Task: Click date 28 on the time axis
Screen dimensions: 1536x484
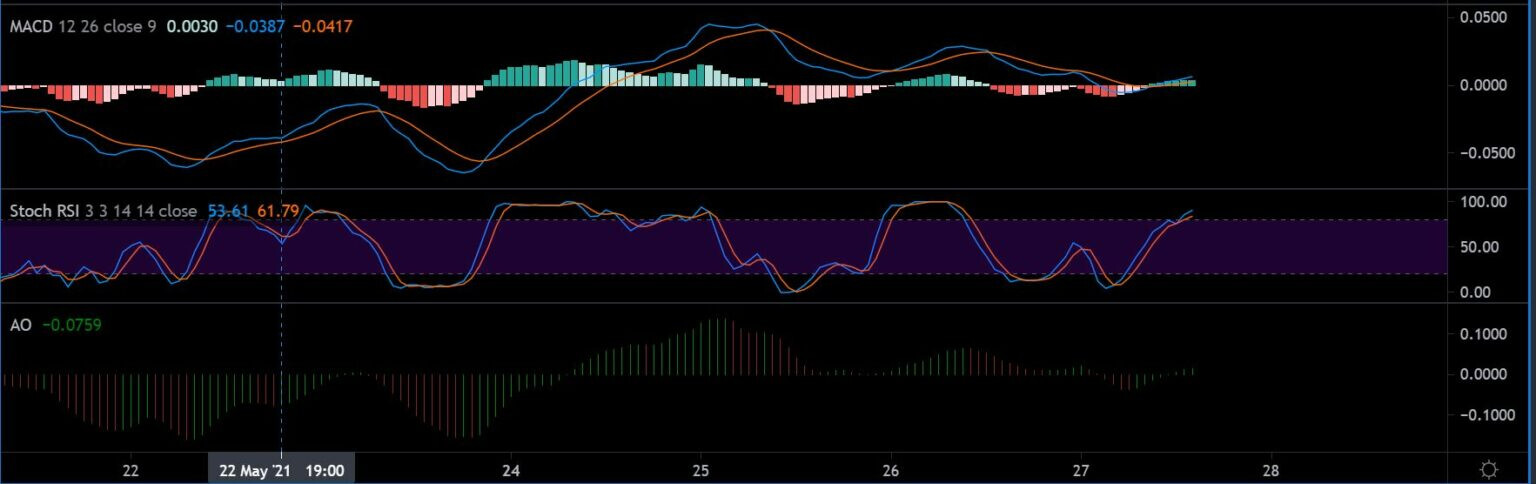Action: click(x=1271, y=469)
